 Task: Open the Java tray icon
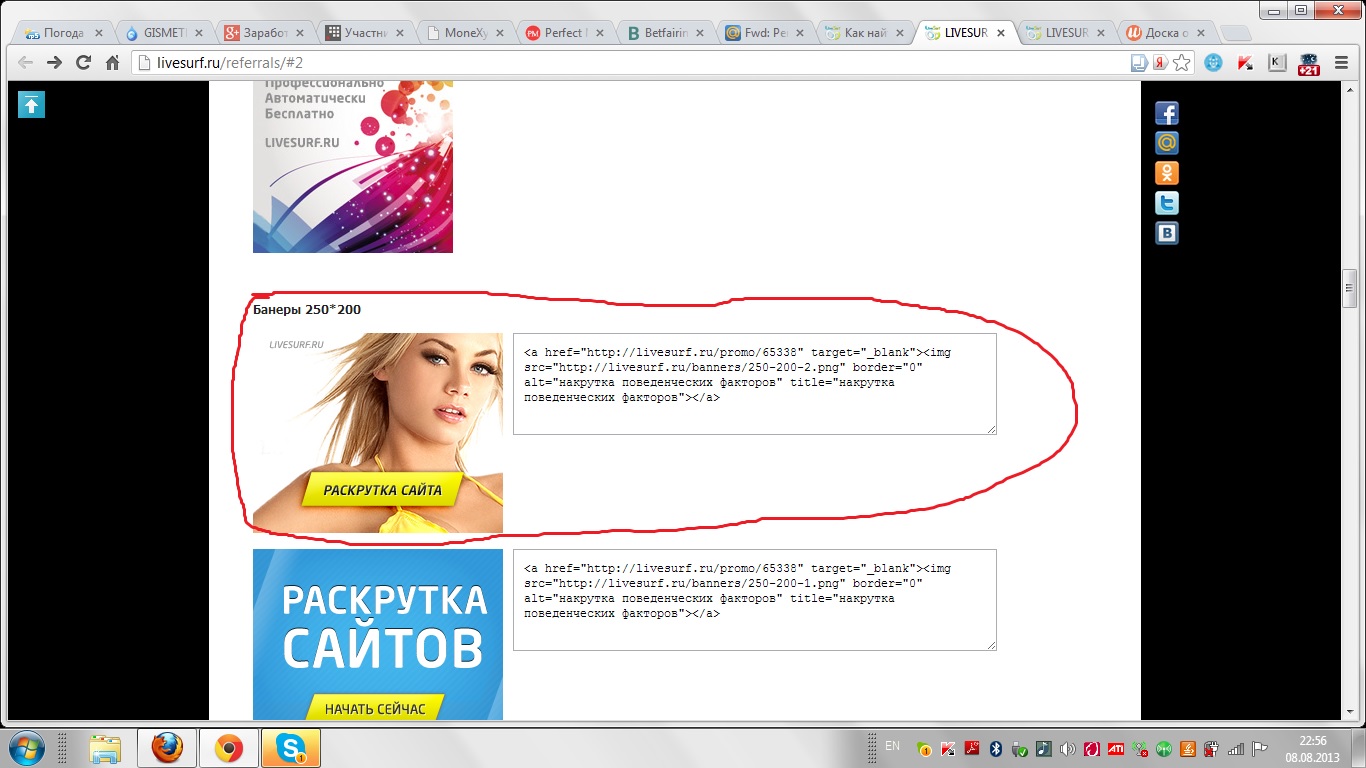1189,749
